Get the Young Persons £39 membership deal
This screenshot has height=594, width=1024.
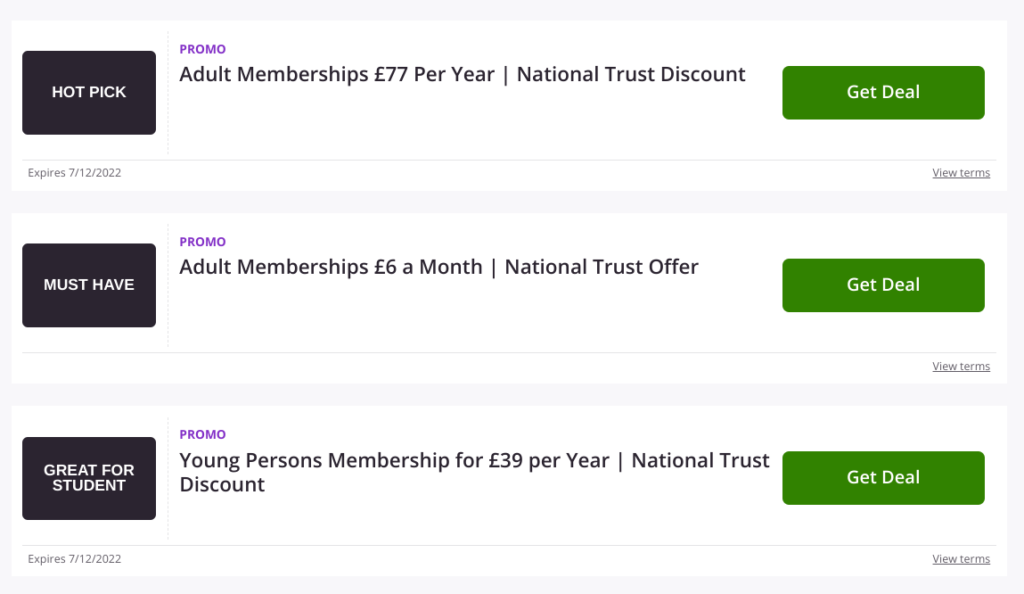pyautogui.click(x=883, y=478)
